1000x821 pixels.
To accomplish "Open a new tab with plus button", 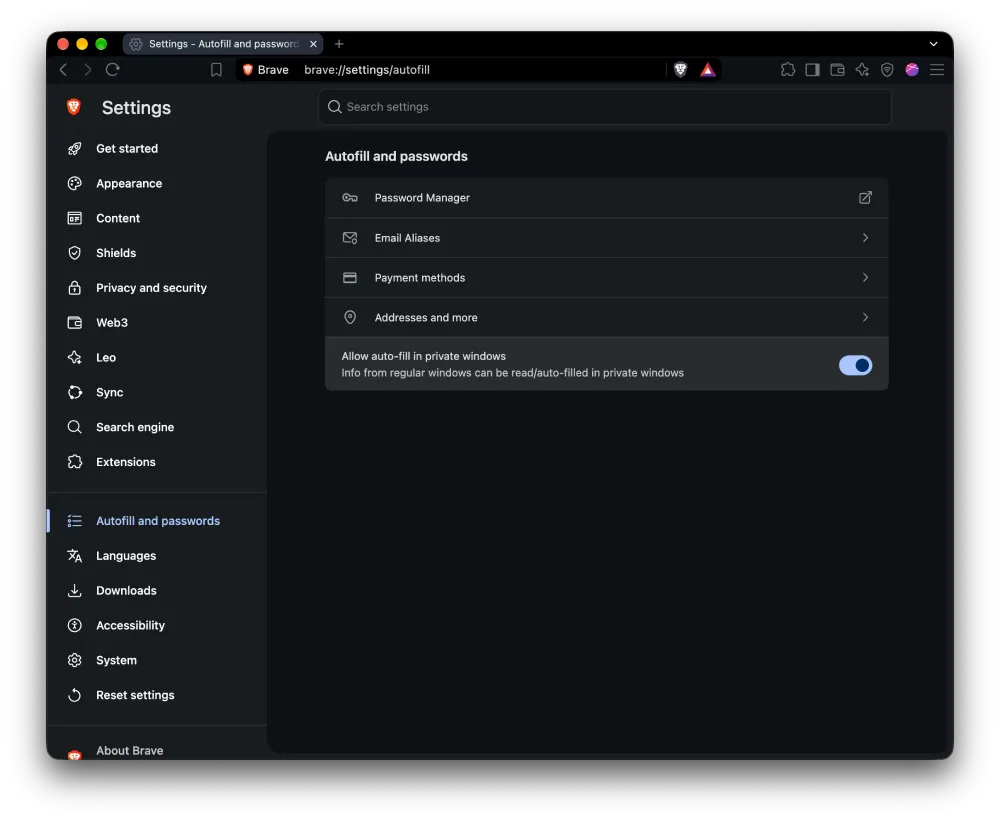I will (339, 43).
